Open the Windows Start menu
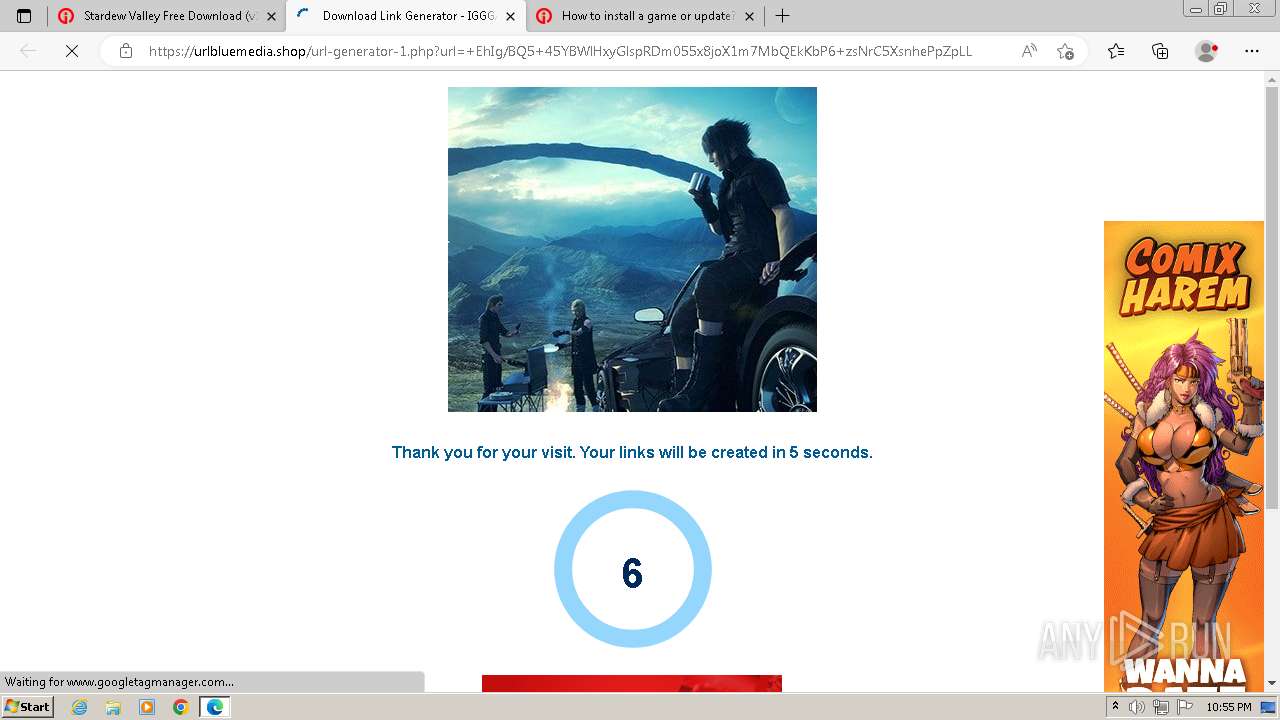Image resolution: width=1280 pixels, height=720 pixels. 27,706
